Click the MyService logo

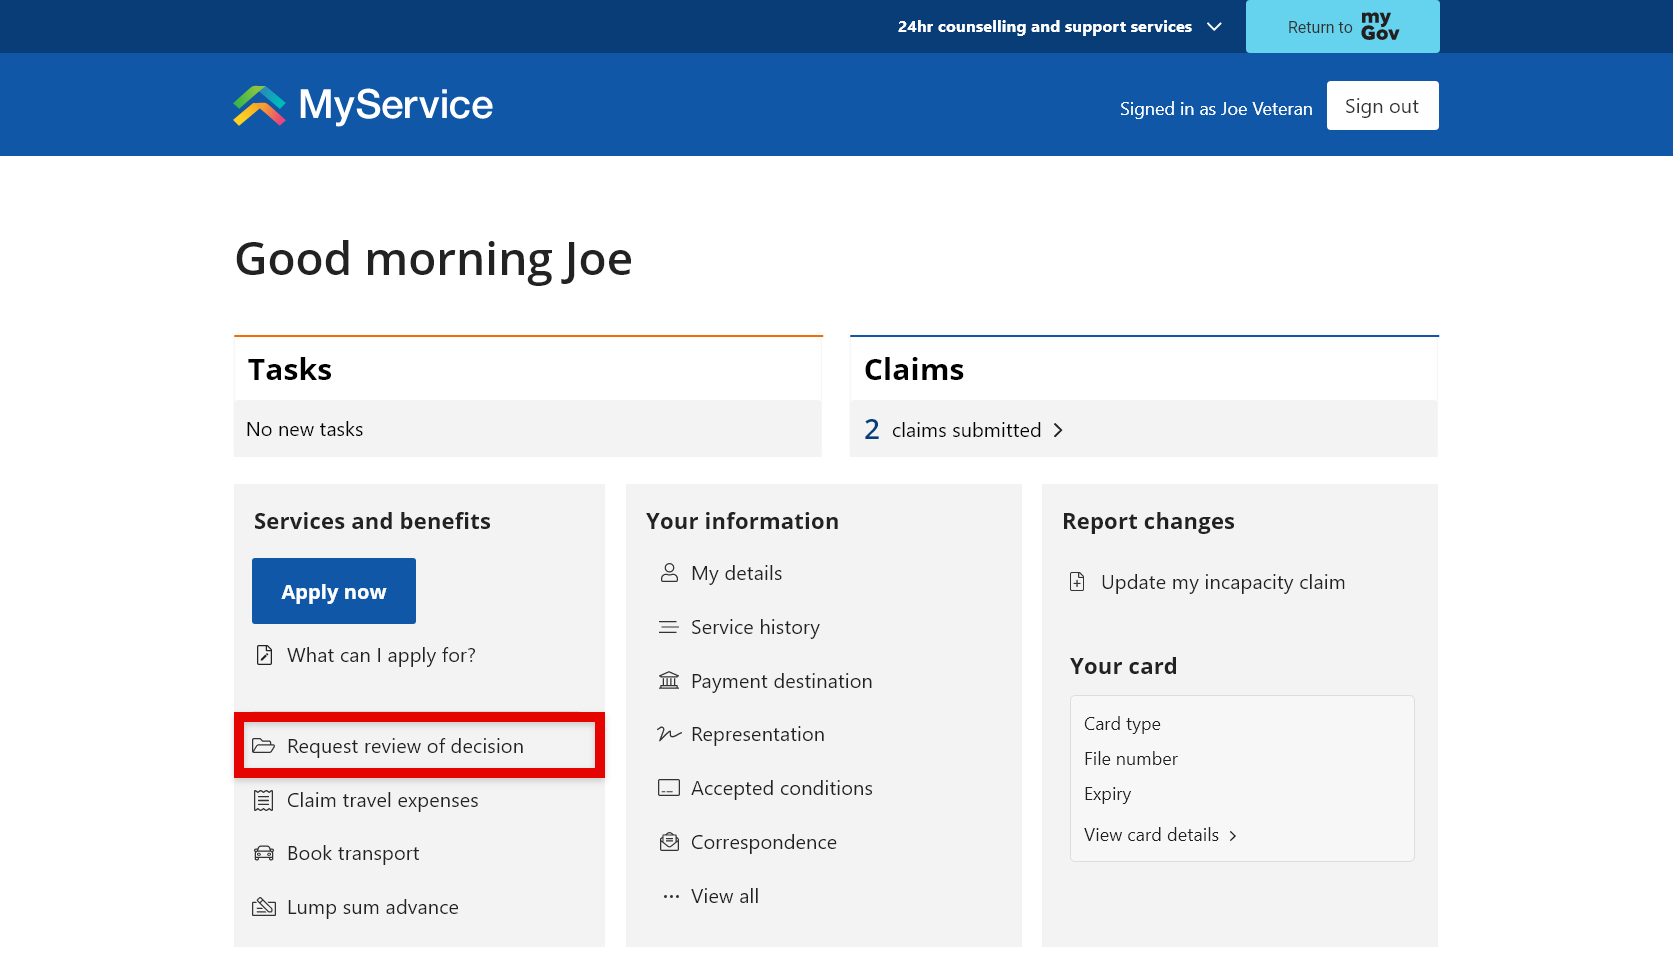pyautogui.click(x=361, y=104)
